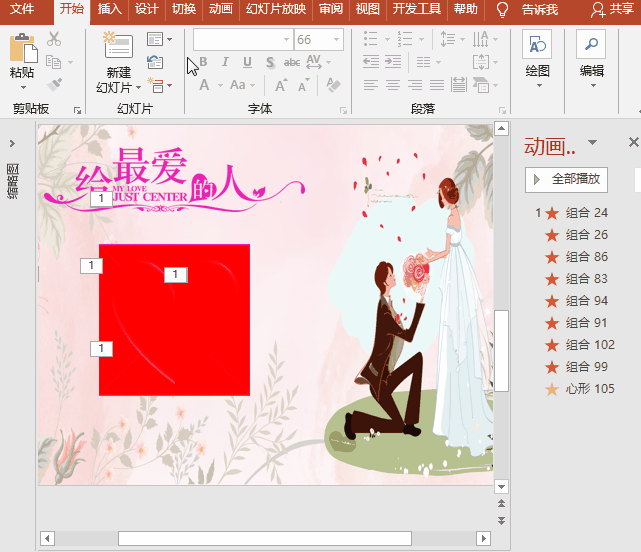Viewport: 641px width, 552px height.
Task: Open paragraph group dialog launcher
Action: coord(502,110)
